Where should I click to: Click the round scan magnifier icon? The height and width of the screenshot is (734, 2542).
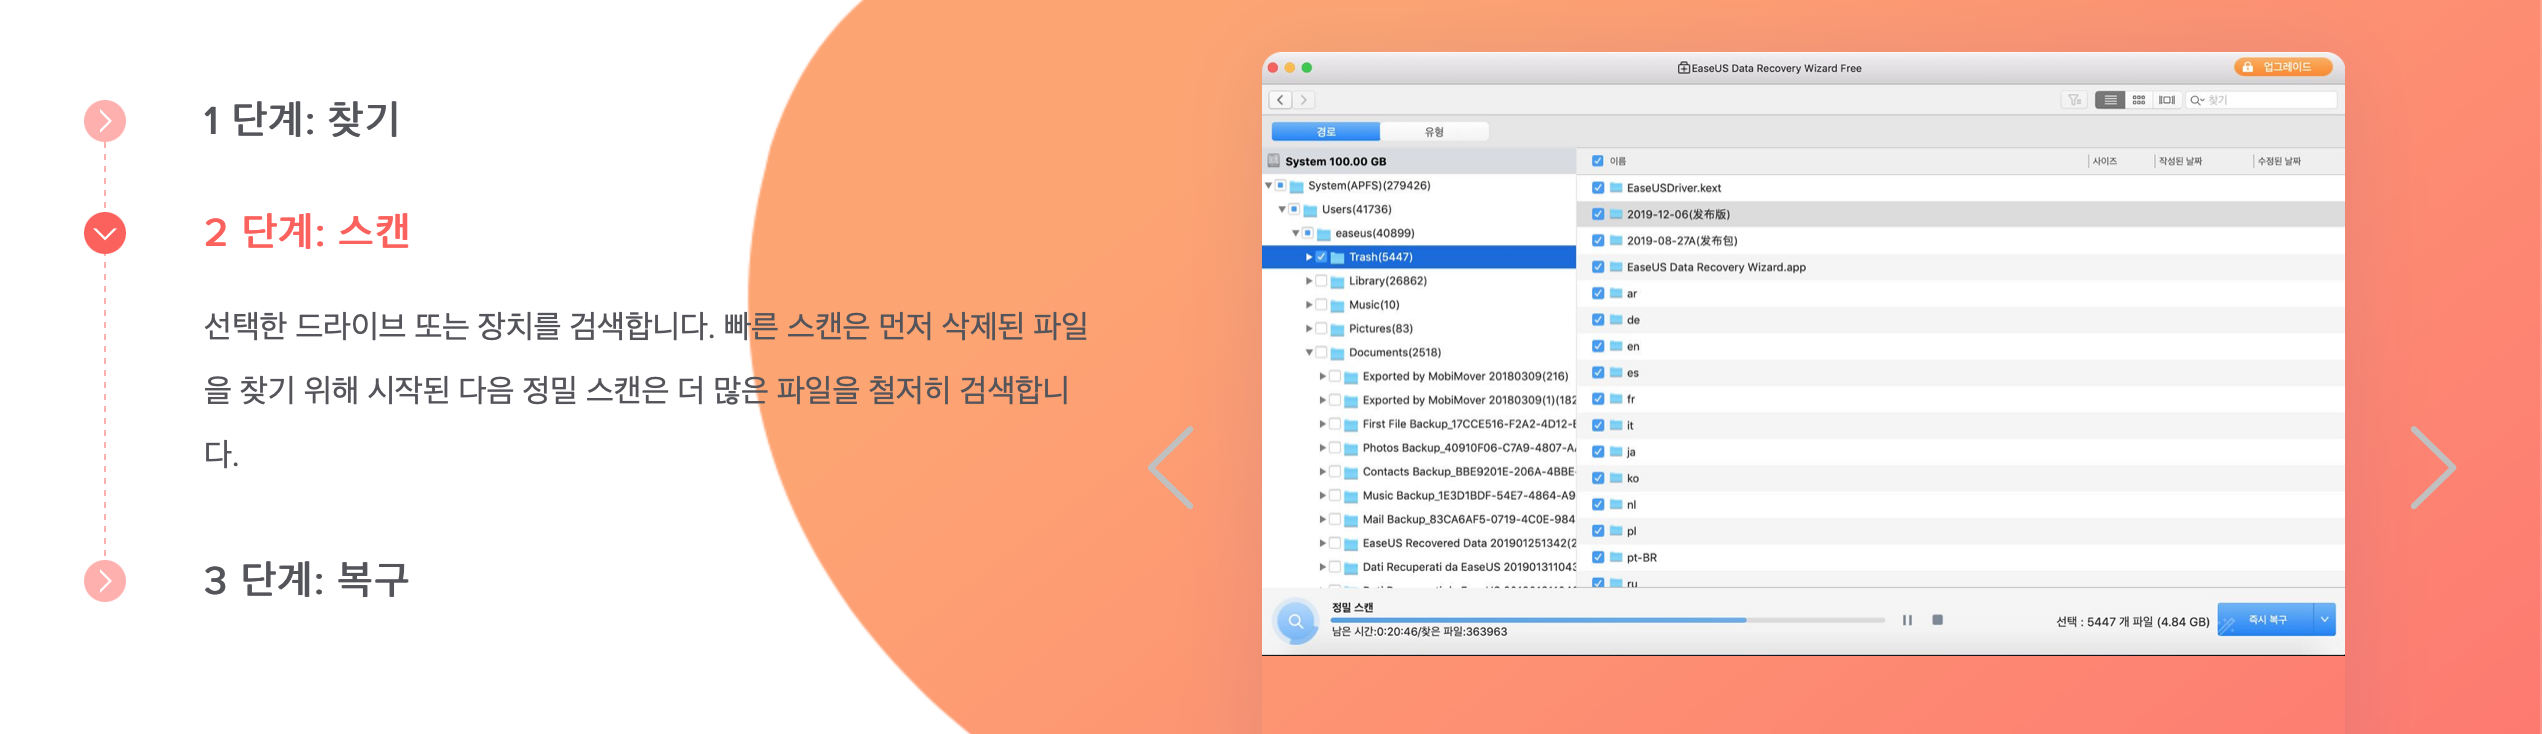click(x=1296, y=621)
